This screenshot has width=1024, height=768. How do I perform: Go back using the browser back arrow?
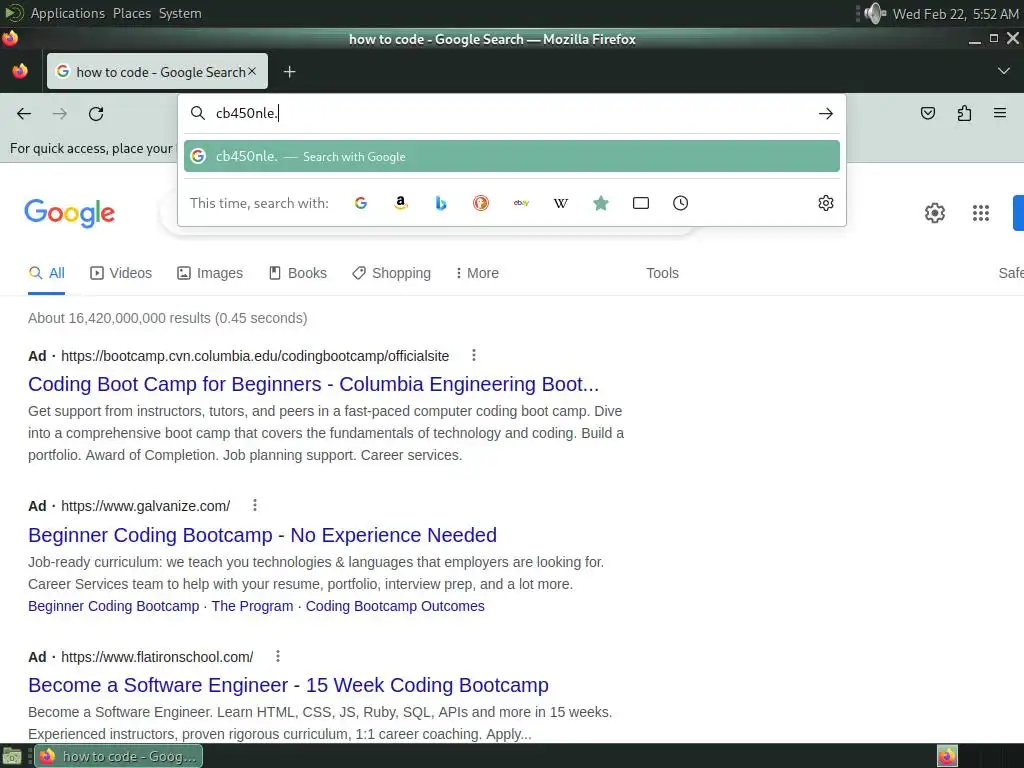[24, 114]
